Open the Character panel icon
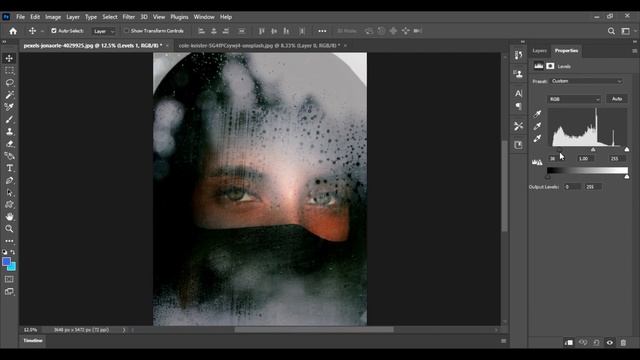Screen dimensions: 640x360 pyautogui.click(x=518, y=93)
